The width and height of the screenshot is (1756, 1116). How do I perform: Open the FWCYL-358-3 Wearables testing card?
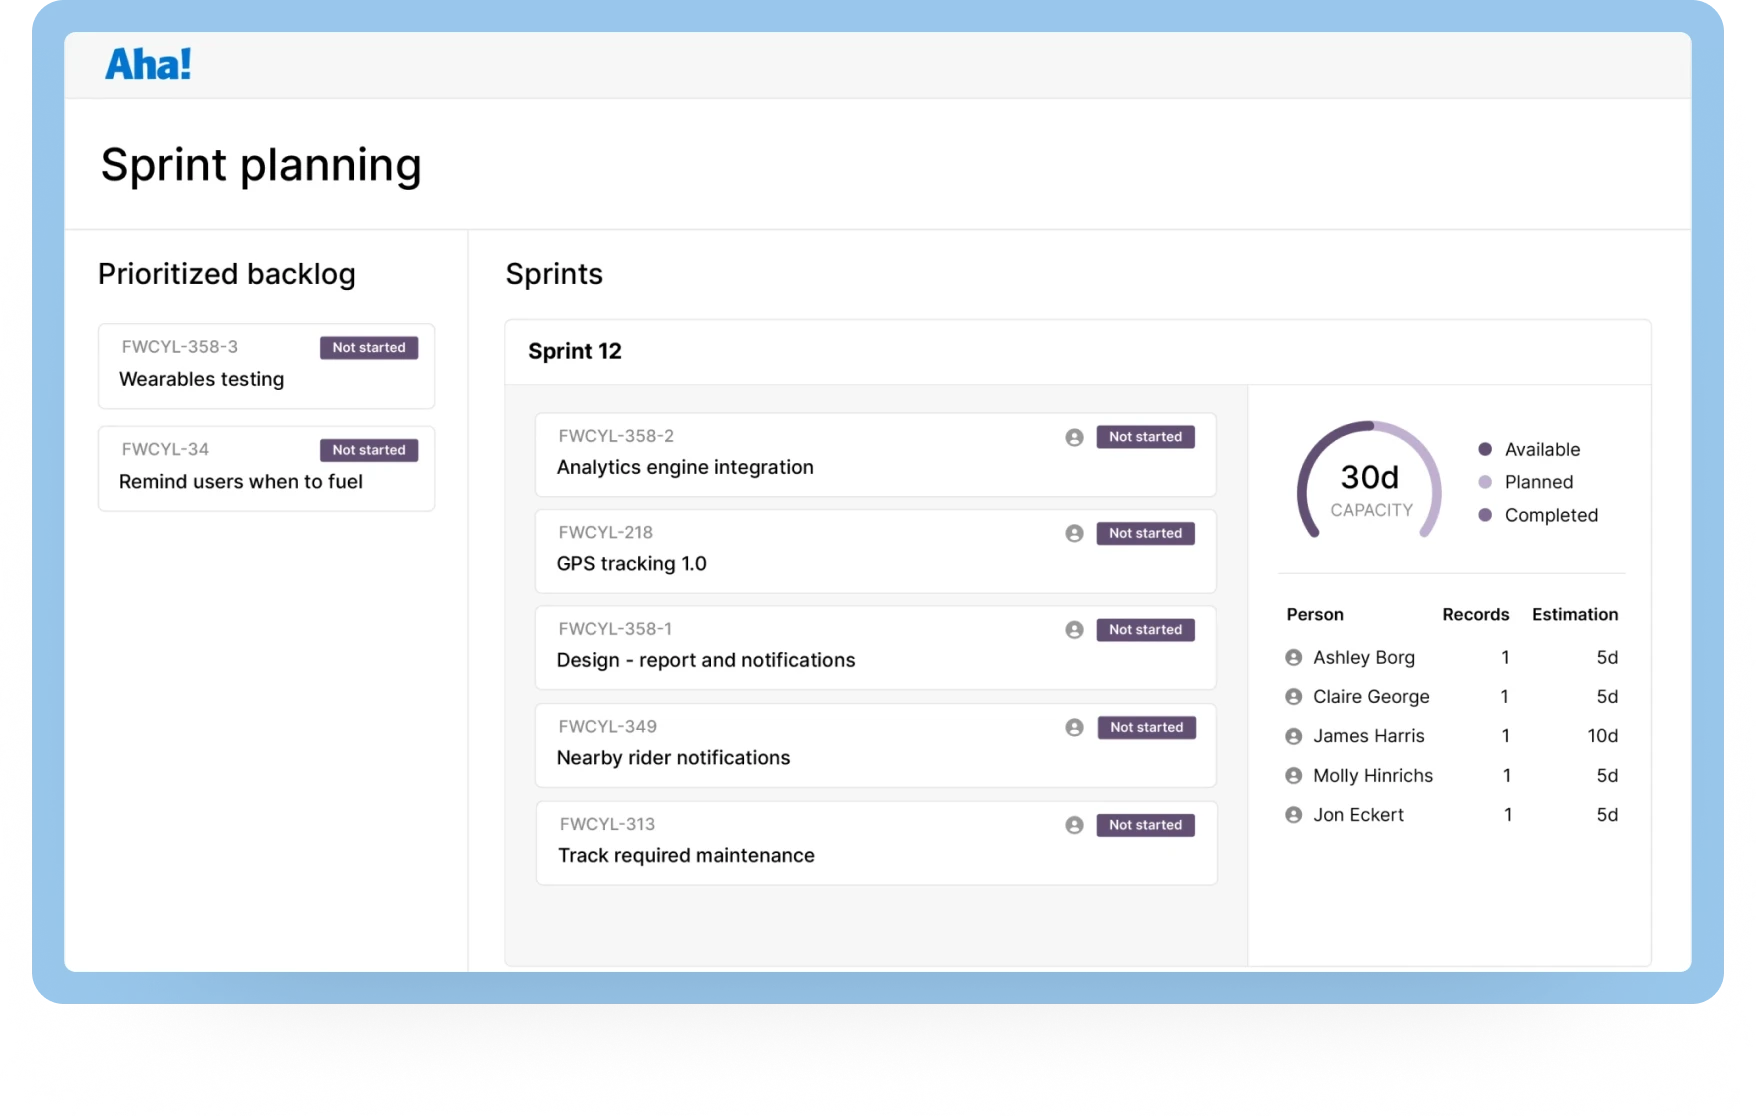pyautogui.click(x=266, y=366)
